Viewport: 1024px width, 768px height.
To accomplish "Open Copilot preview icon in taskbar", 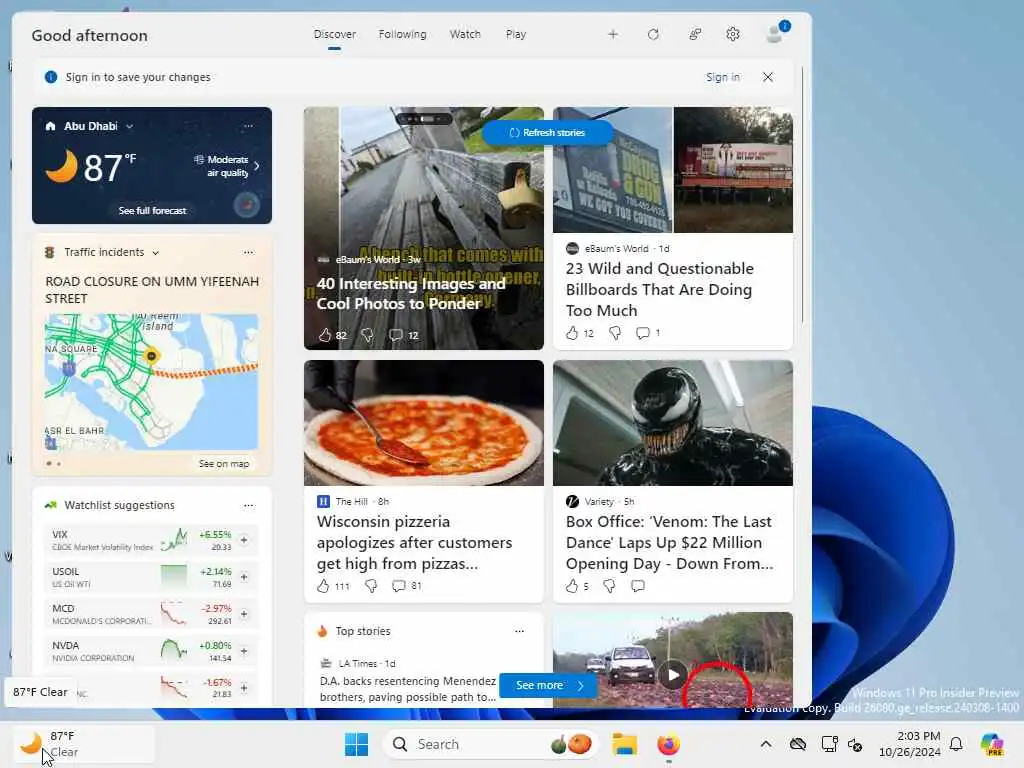I will point(991,744).
